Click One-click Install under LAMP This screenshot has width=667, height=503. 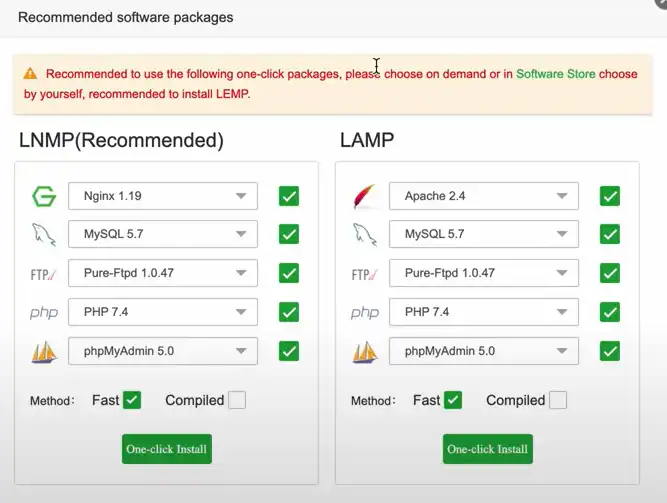[x=487, y=449]
